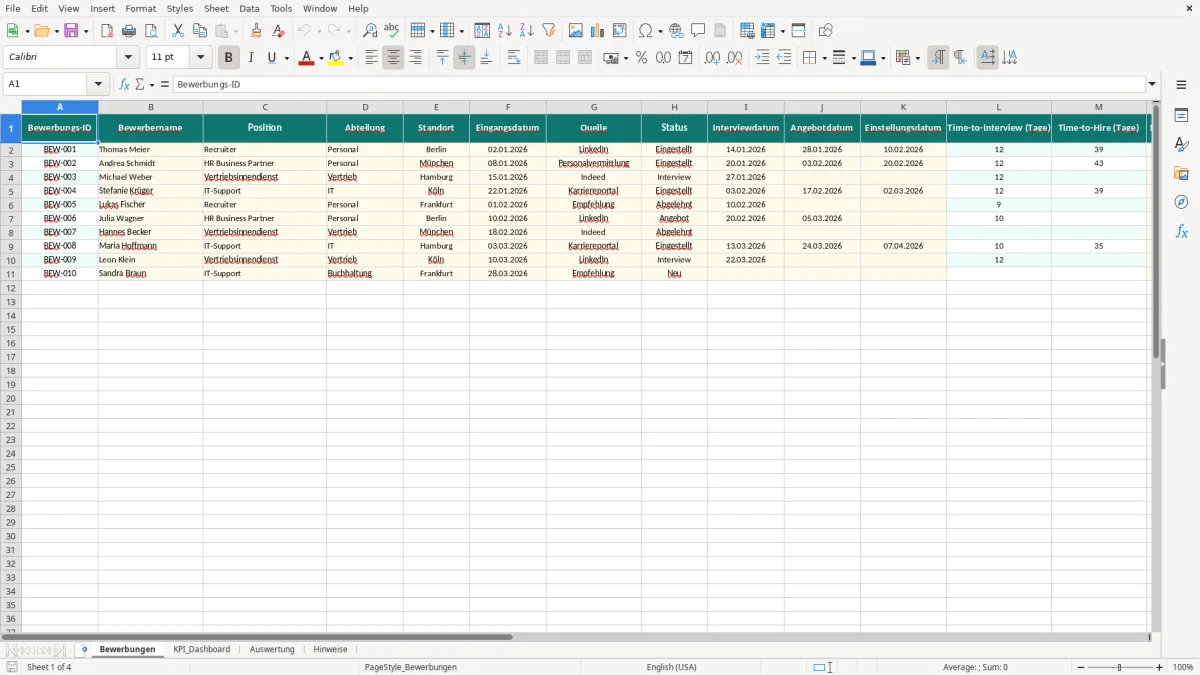
Task: Click the font color red swatch
Action: [x=306, y=58]
